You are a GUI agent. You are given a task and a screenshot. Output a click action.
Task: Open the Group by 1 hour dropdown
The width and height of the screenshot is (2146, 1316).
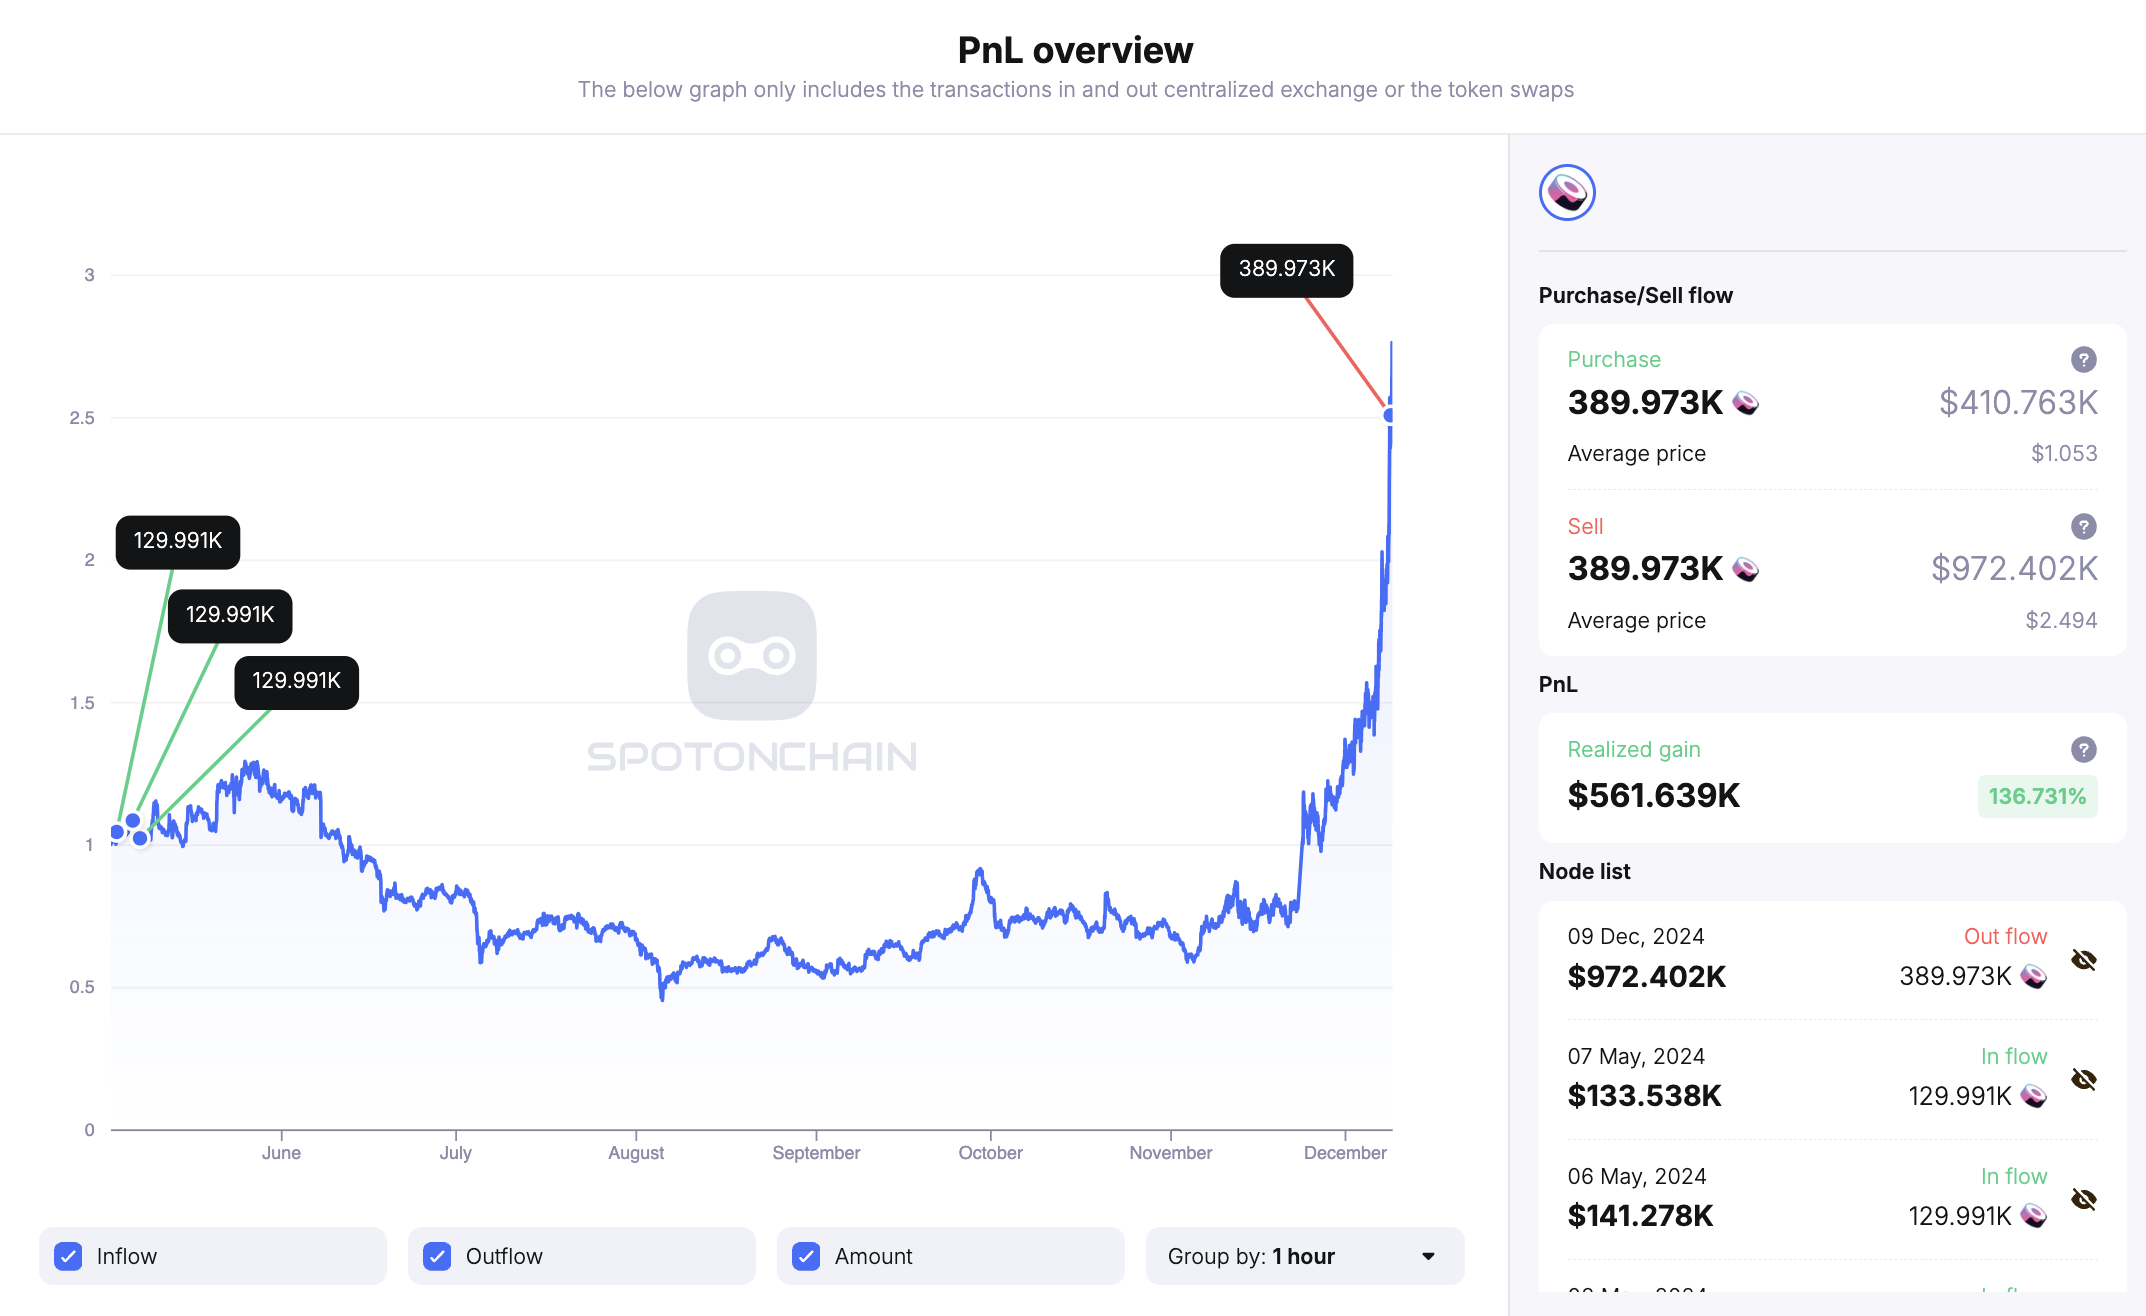click(1304, 1256)
